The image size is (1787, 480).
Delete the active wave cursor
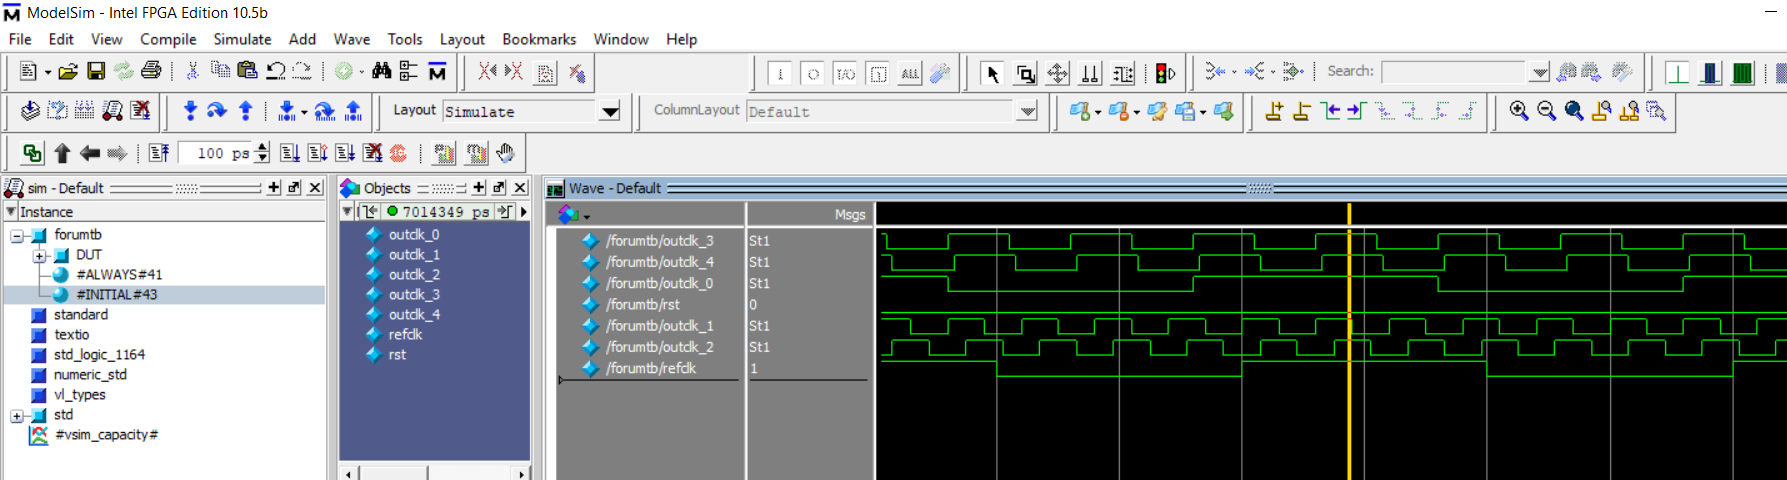click(1301, 111)
